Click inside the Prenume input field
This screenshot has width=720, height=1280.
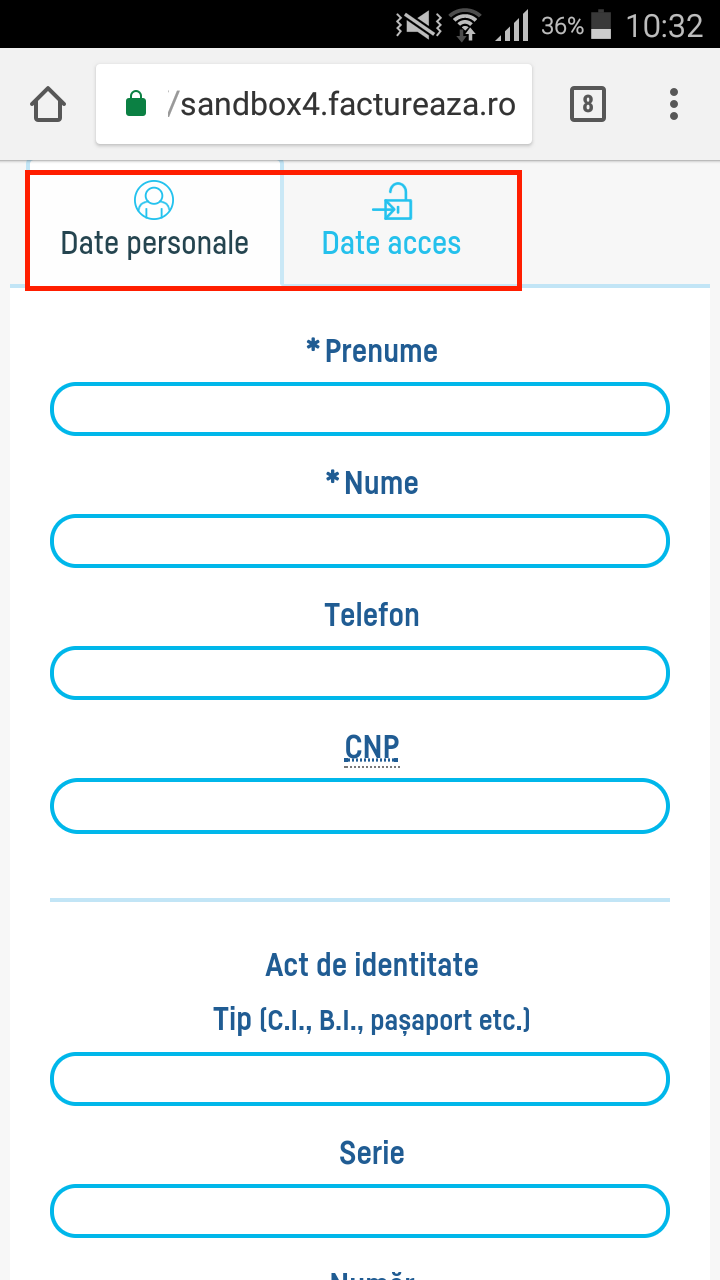(360, 408)
